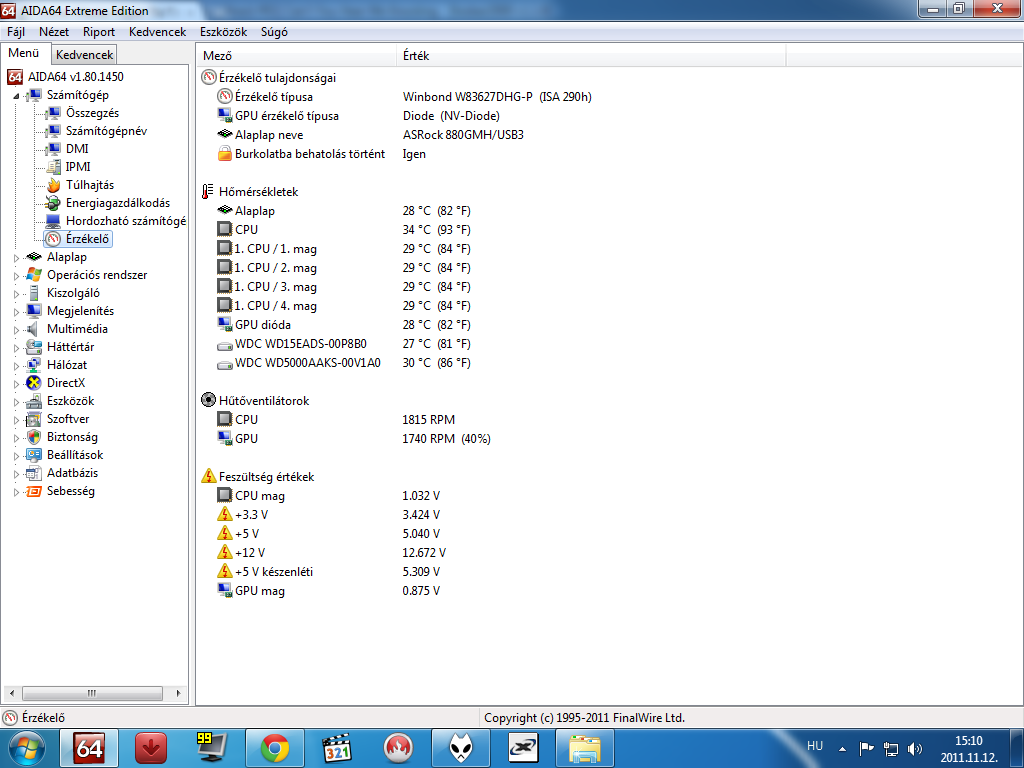Open the Fájl menu
Viewport: 1024px width, 768px height.
[x=16, y=31]
